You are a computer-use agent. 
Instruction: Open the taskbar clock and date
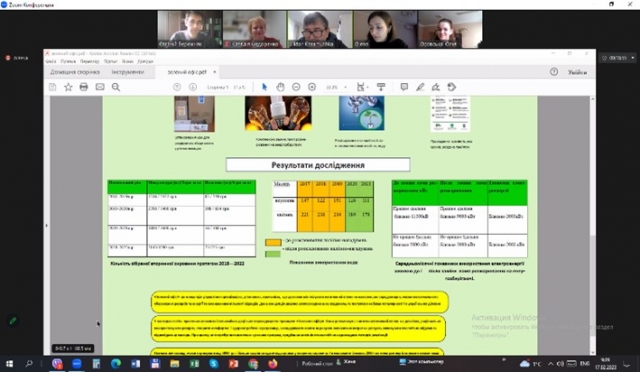coord(606,363)
